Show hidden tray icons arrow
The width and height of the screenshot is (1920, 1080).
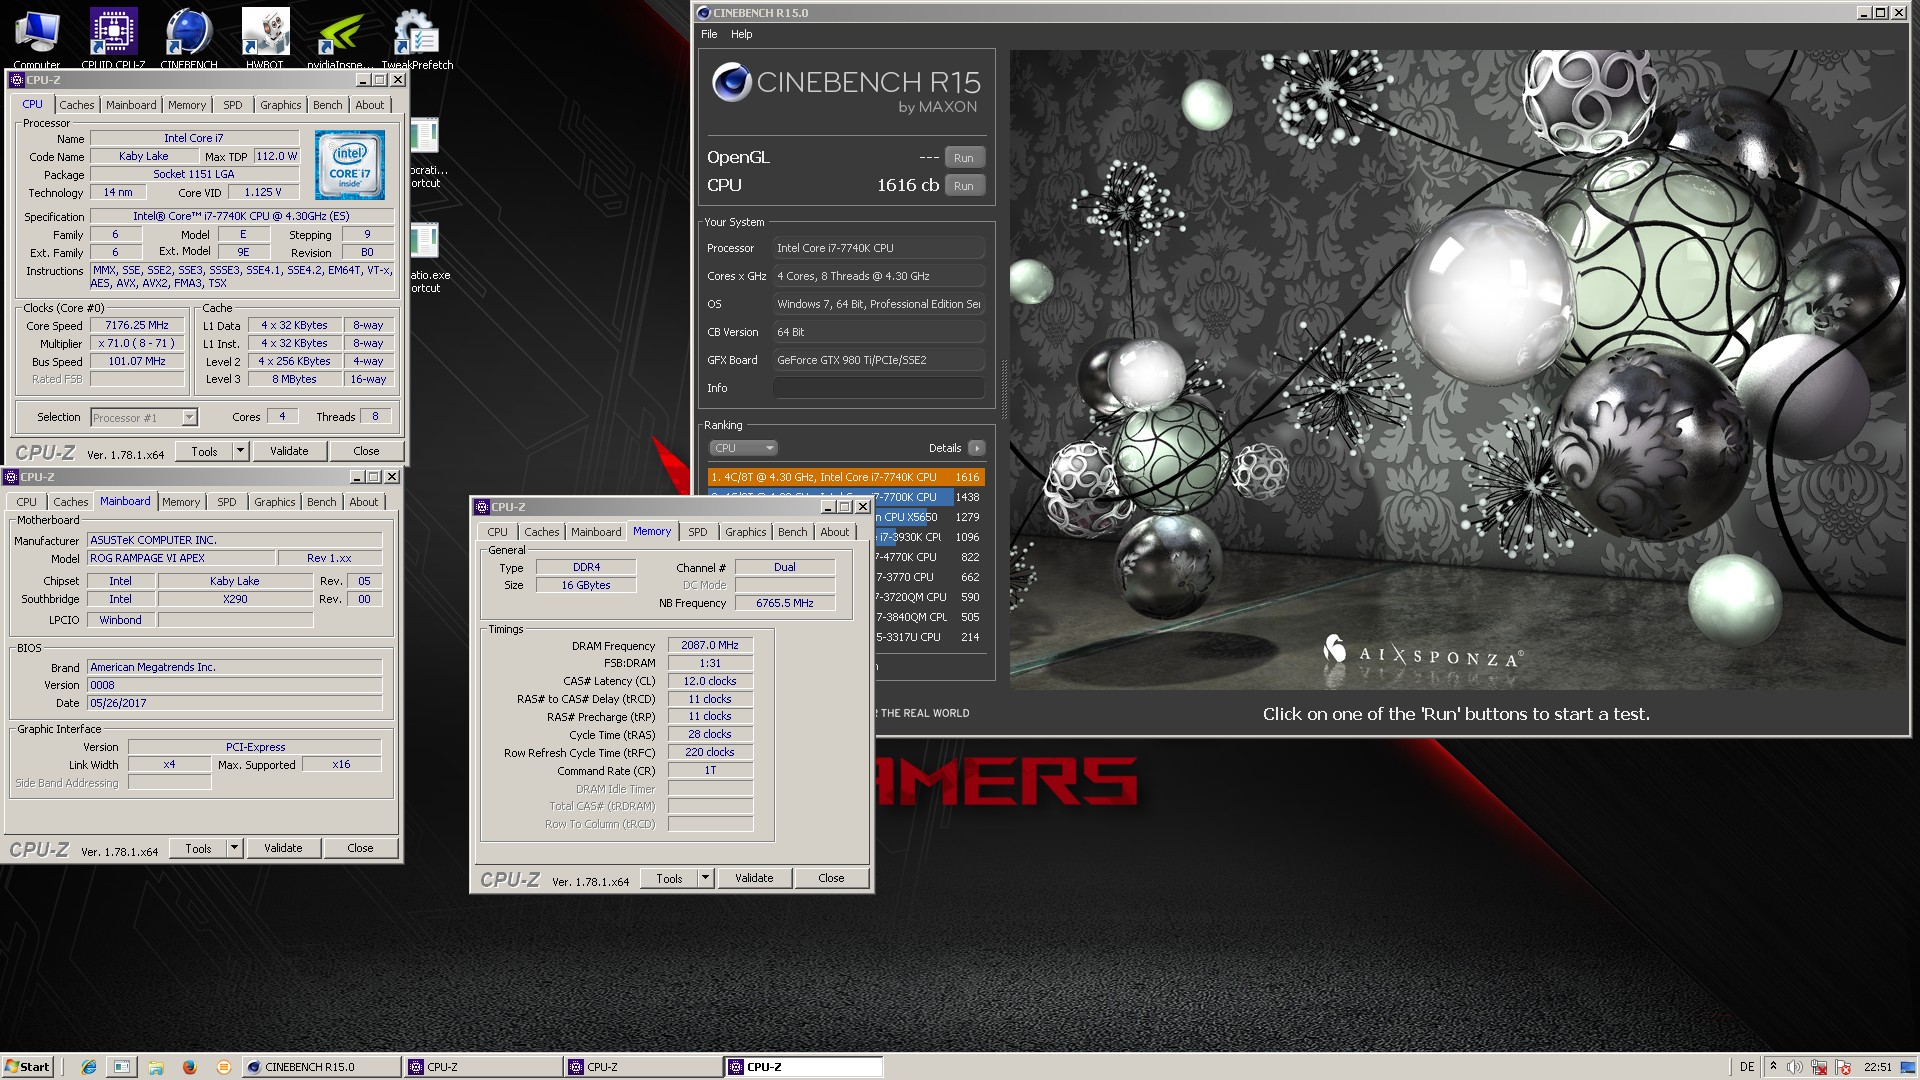[1774, 1067]
